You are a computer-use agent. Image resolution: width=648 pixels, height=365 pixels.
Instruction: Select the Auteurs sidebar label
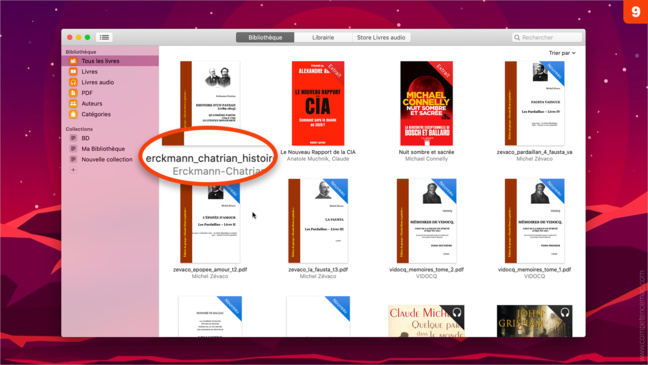[x=92, y=103]
